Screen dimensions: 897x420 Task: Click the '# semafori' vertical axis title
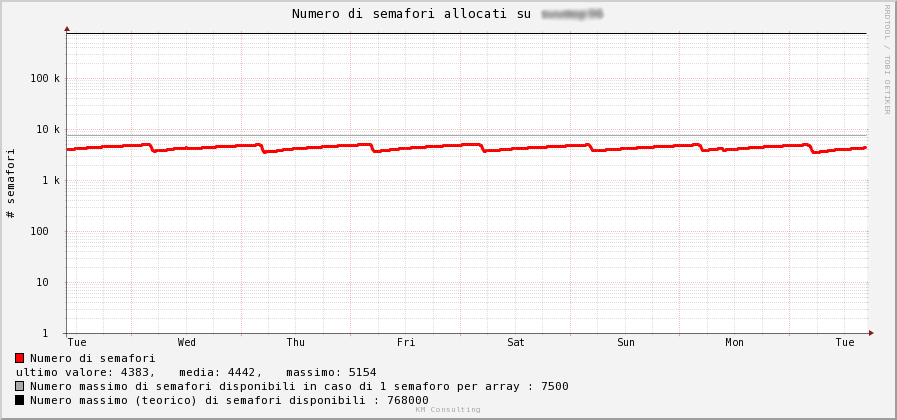point(11,183)
